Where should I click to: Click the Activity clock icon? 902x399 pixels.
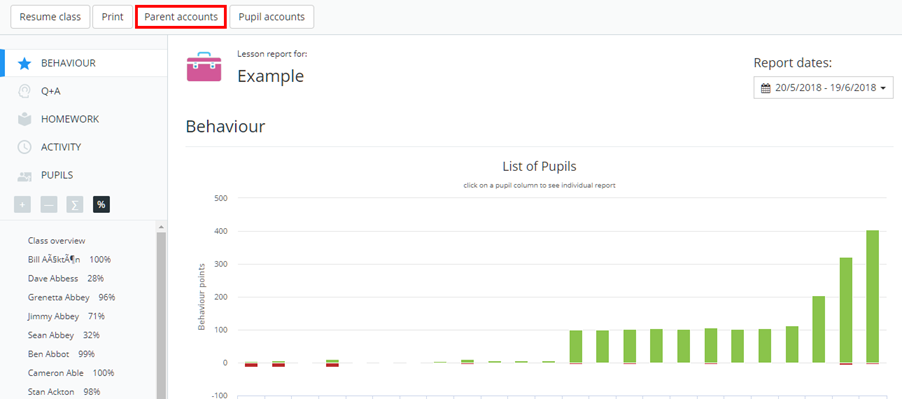pyautogui.click(x=24, y=147)
